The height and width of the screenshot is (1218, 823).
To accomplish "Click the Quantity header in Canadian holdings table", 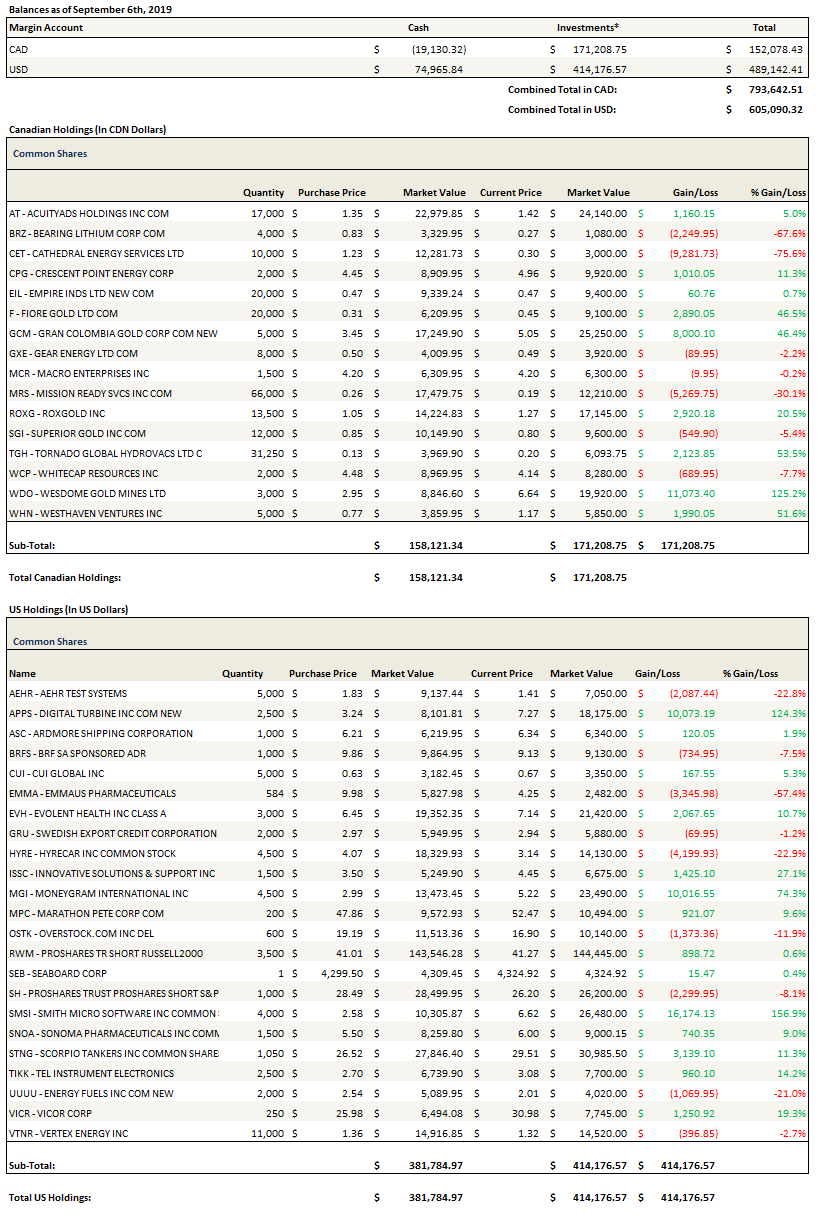I will click(x=263, y=193).
